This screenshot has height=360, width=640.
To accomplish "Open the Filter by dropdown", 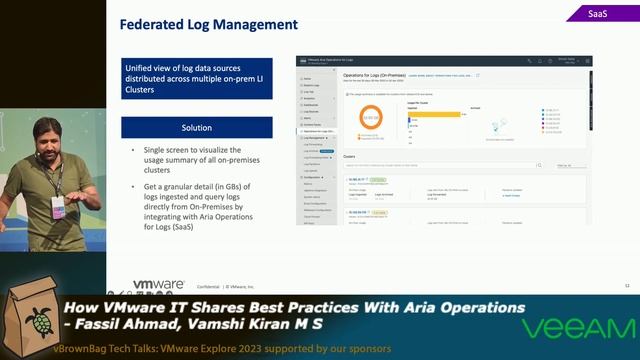I will [x=571, y=165].
